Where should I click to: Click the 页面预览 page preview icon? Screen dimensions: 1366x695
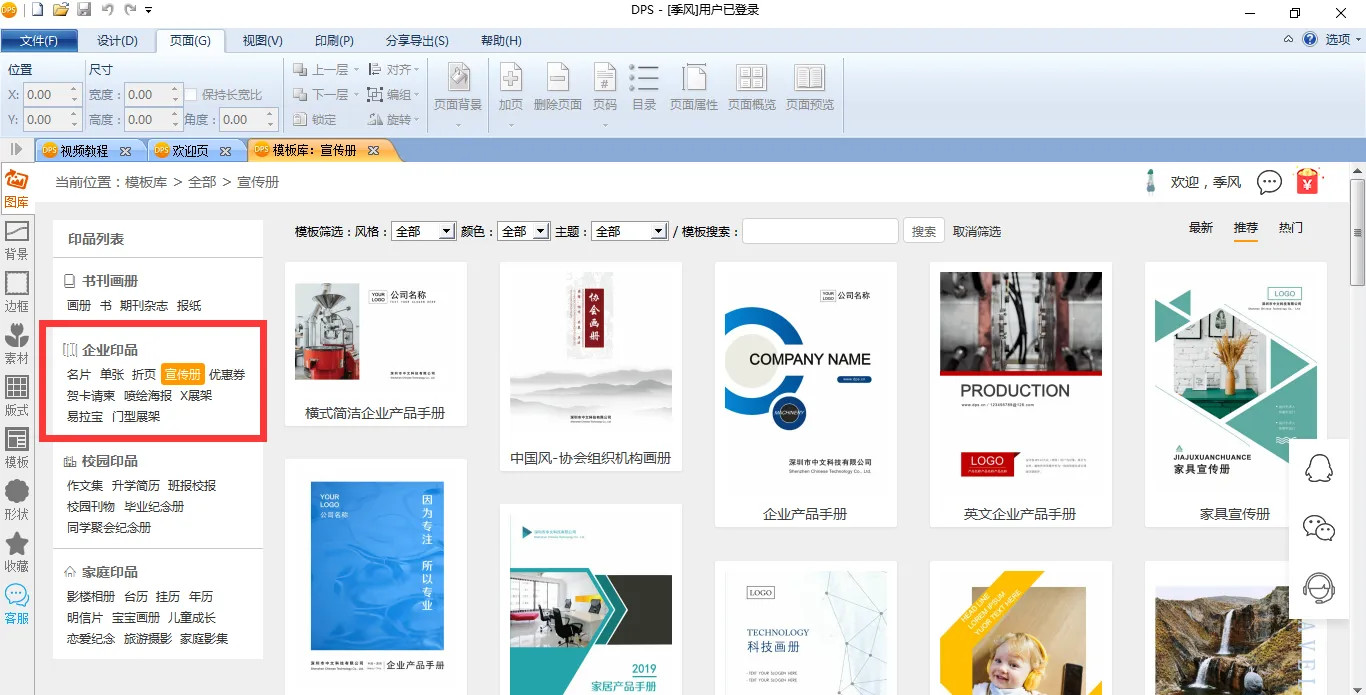(809, 88)
